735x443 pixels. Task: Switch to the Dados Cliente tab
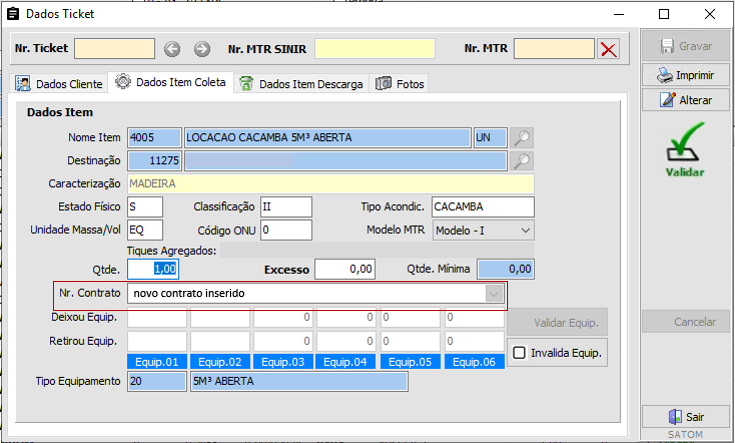coord(60,84)
